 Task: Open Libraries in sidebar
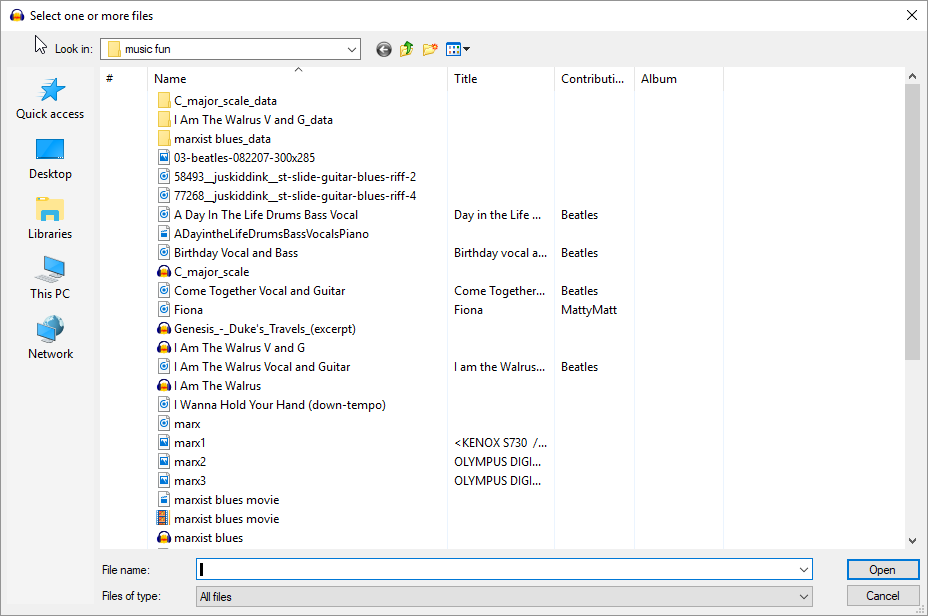[x=50, y=218]
